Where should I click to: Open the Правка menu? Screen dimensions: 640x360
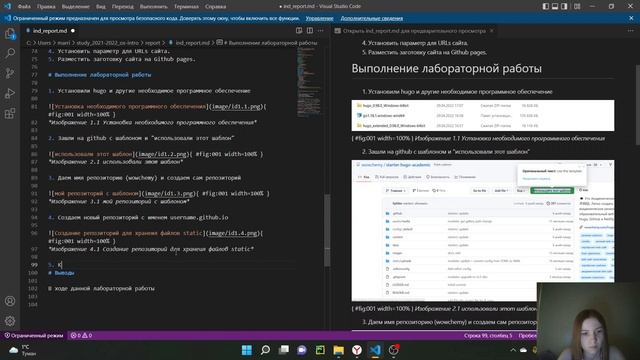(x=46, y=7)
